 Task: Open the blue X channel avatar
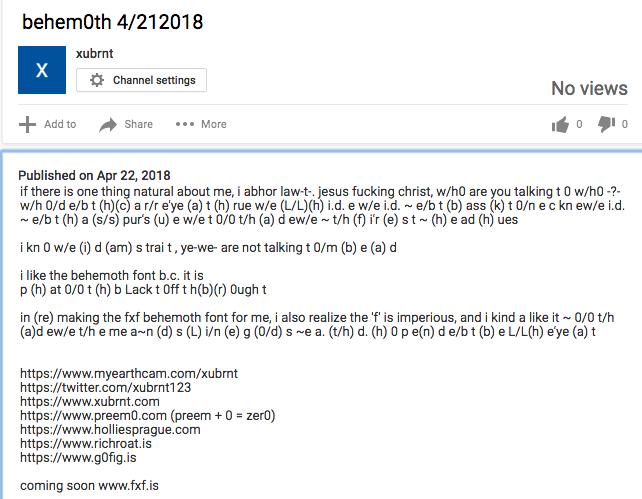tap(42, 70)
